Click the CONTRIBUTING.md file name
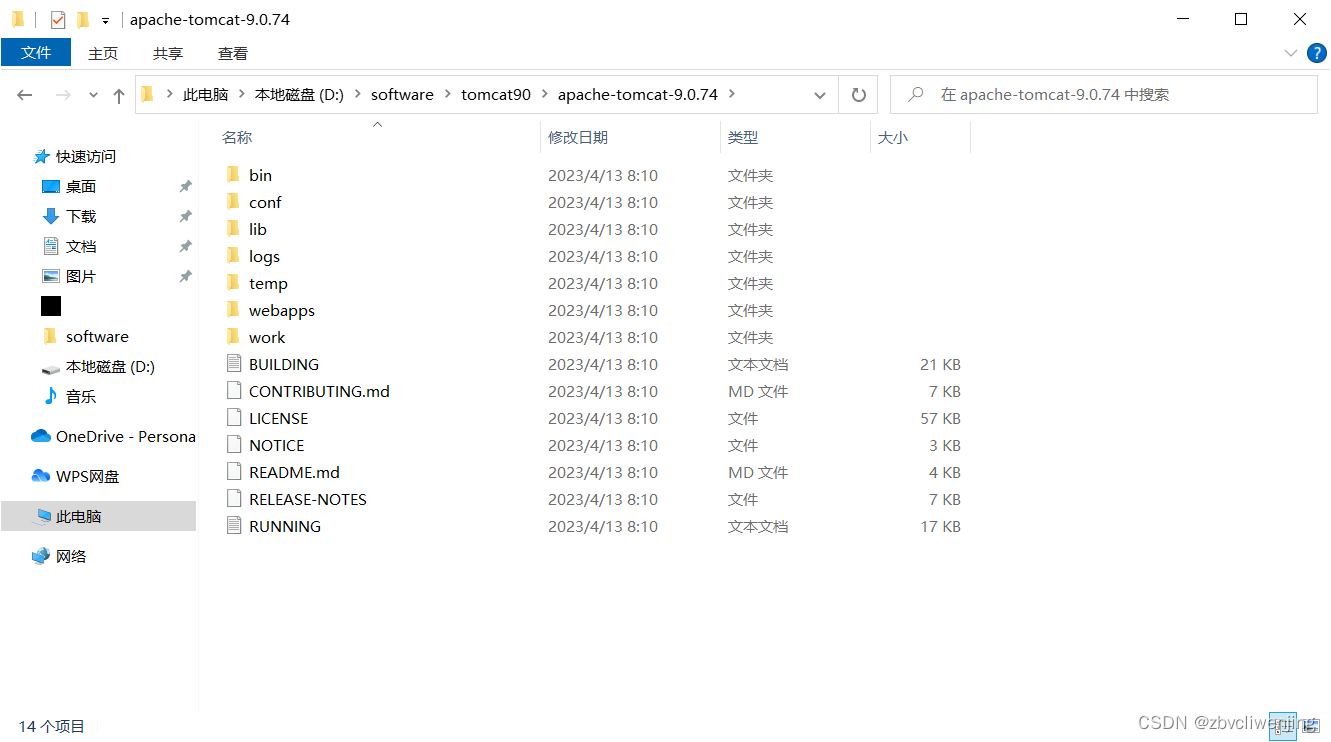Image resolution: width=1331 pixels, height=742 pixels. click(319, 391)
